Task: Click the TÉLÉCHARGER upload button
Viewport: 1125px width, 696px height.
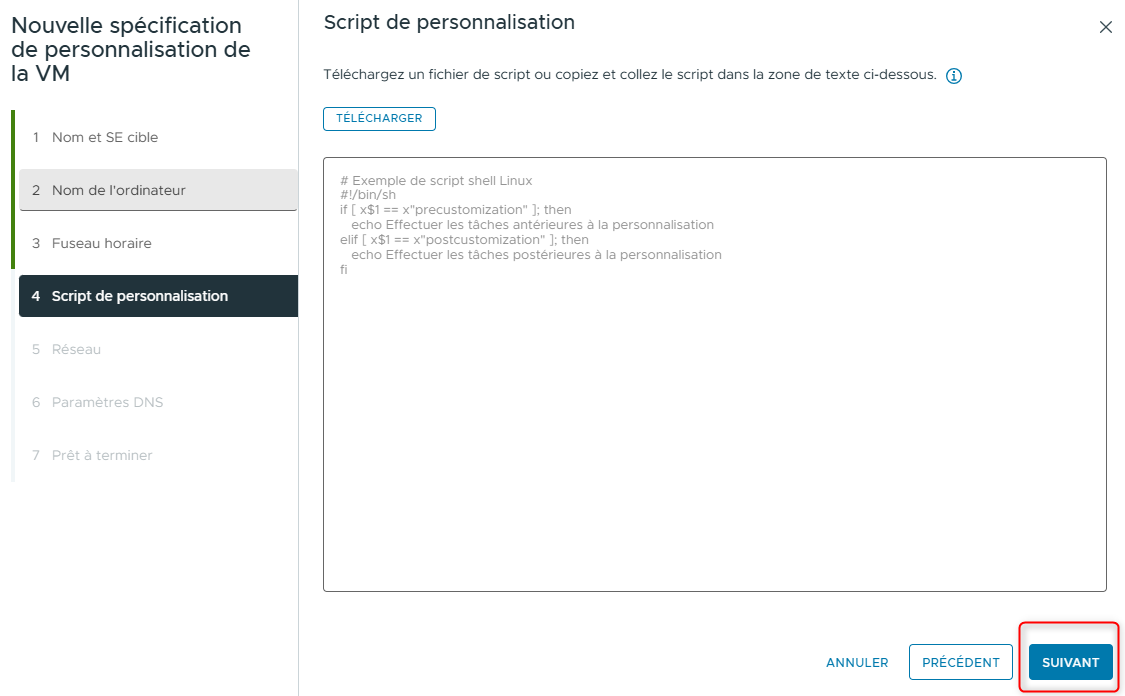Action: click(379, 118)
